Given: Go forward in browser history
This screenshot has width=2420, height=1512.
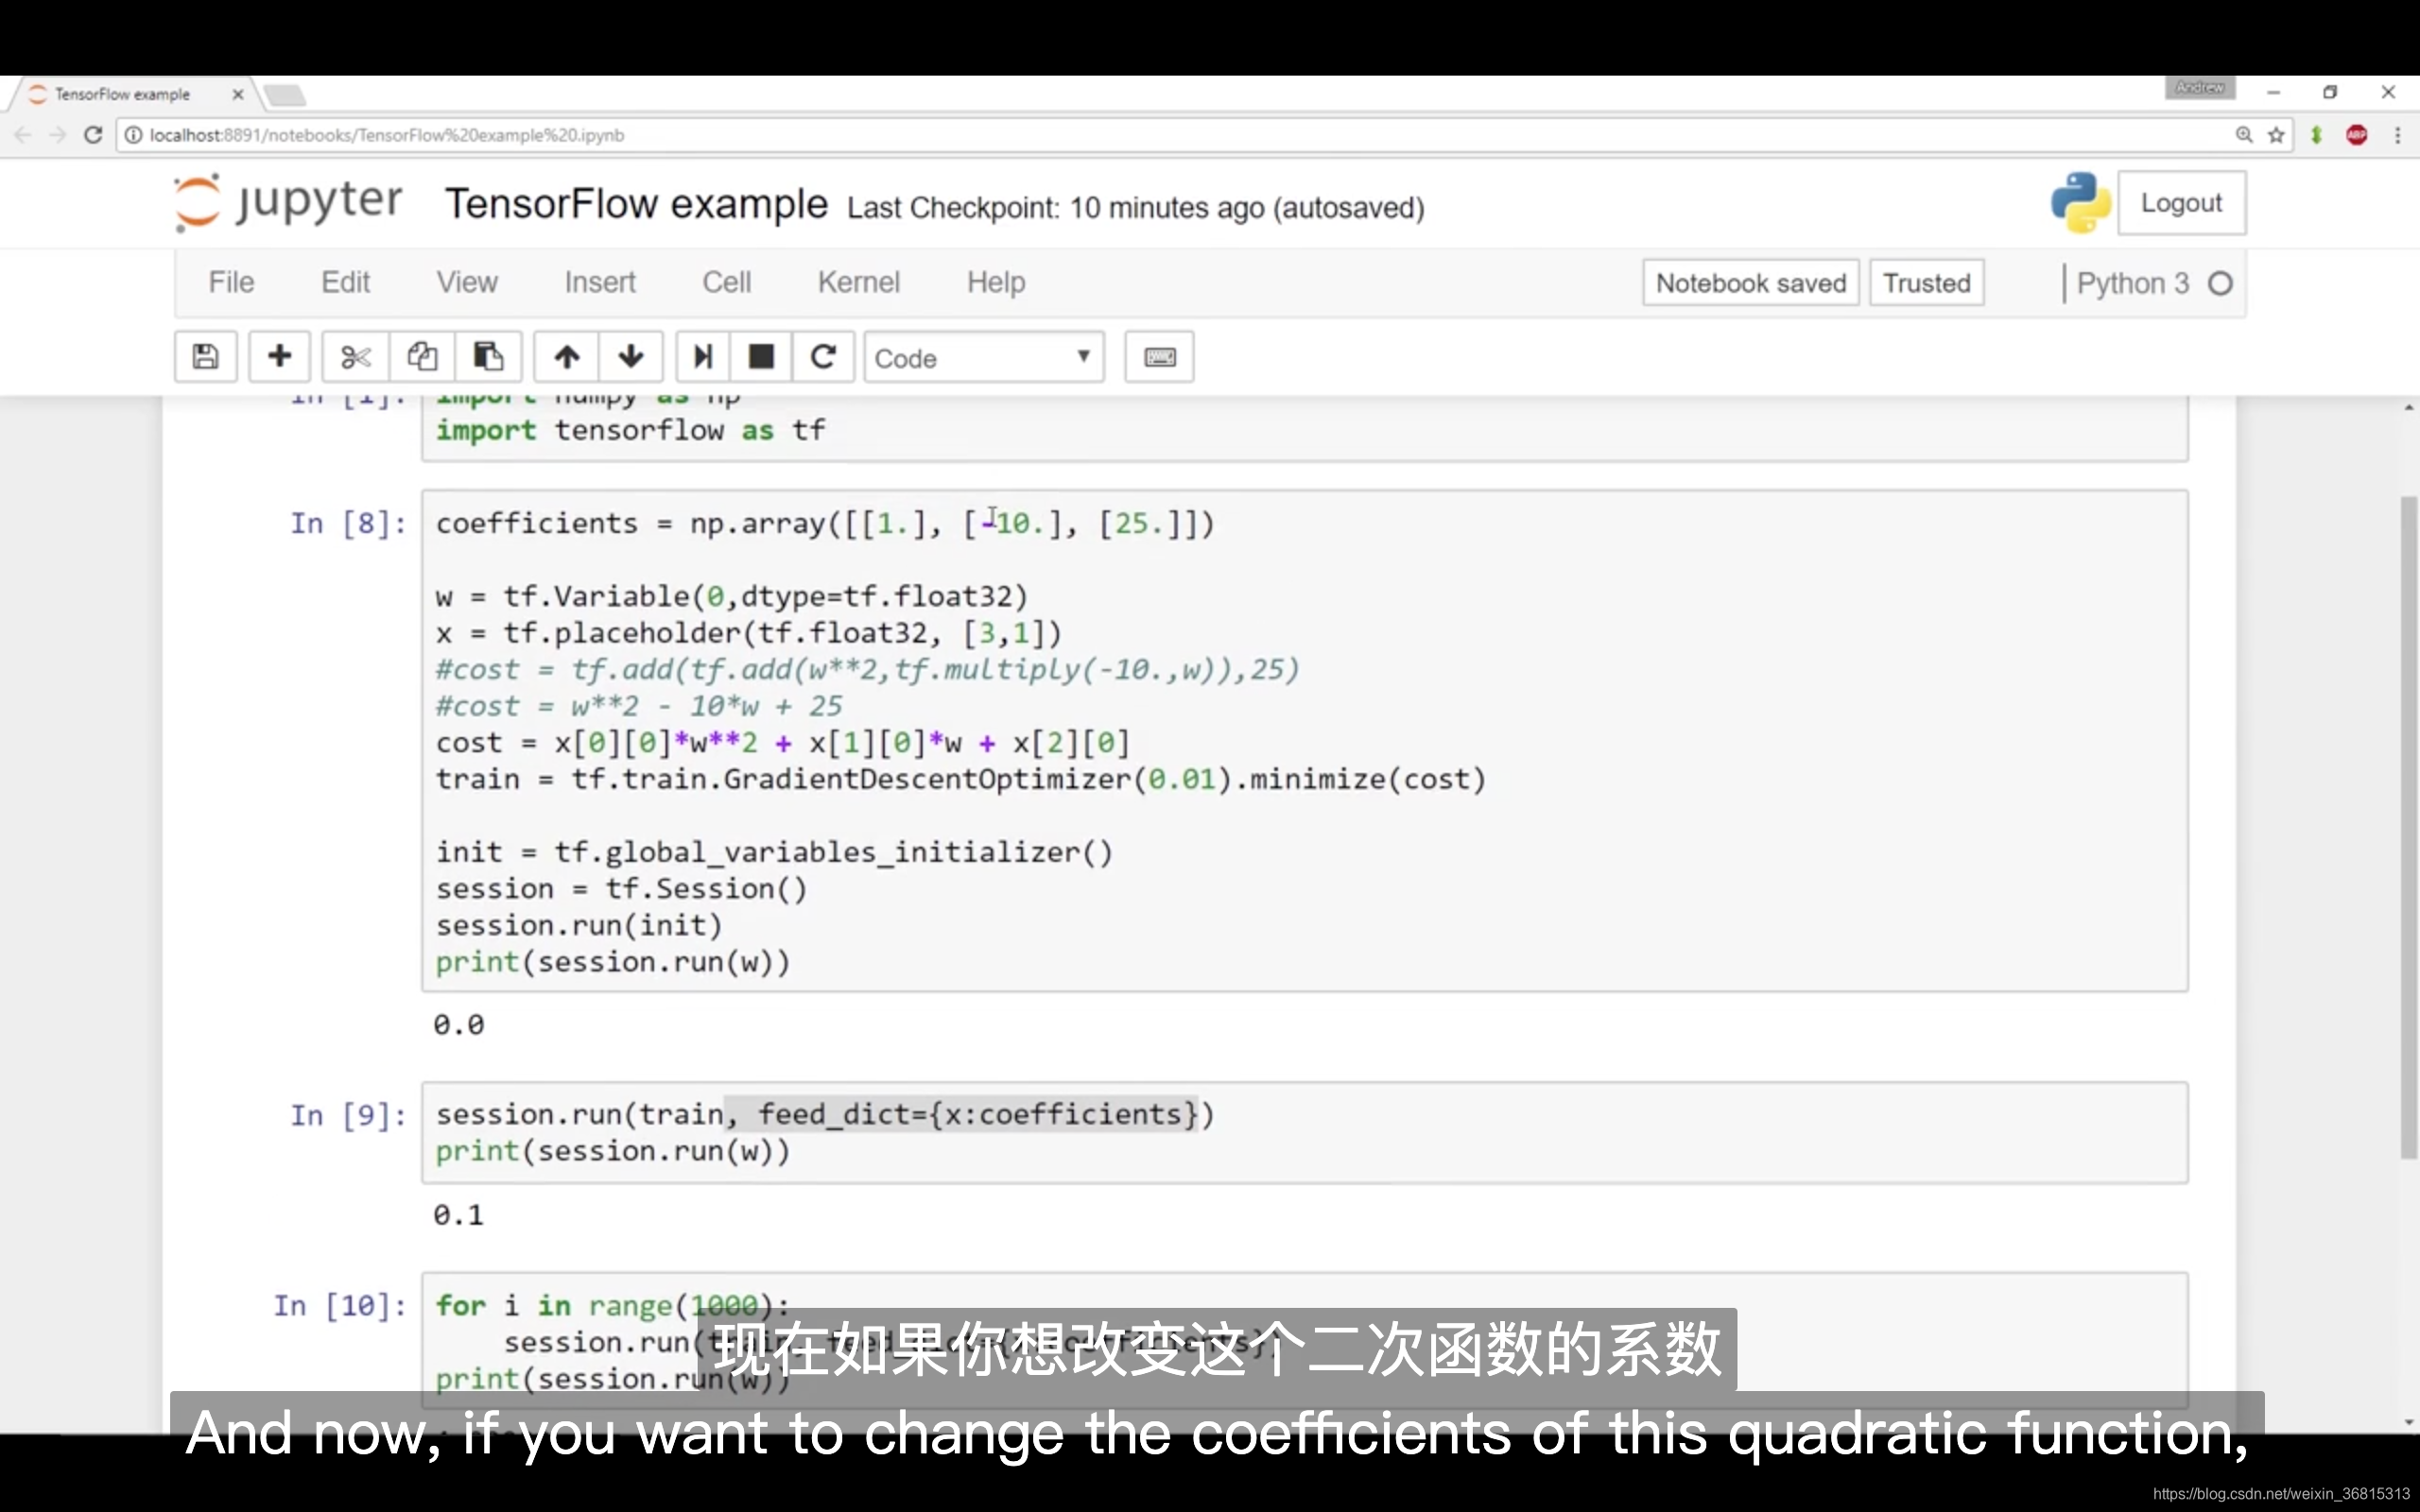Looking at the screenshot, I should pyautogui.click(x=57, y=135).
